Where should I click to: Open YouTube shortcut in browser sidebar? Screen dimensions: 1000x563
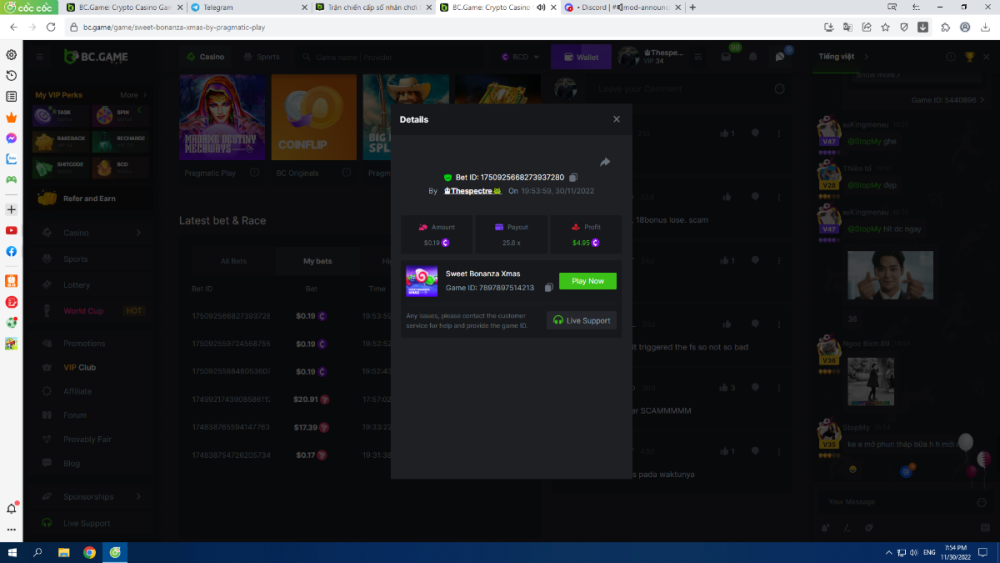pos(11,230)
